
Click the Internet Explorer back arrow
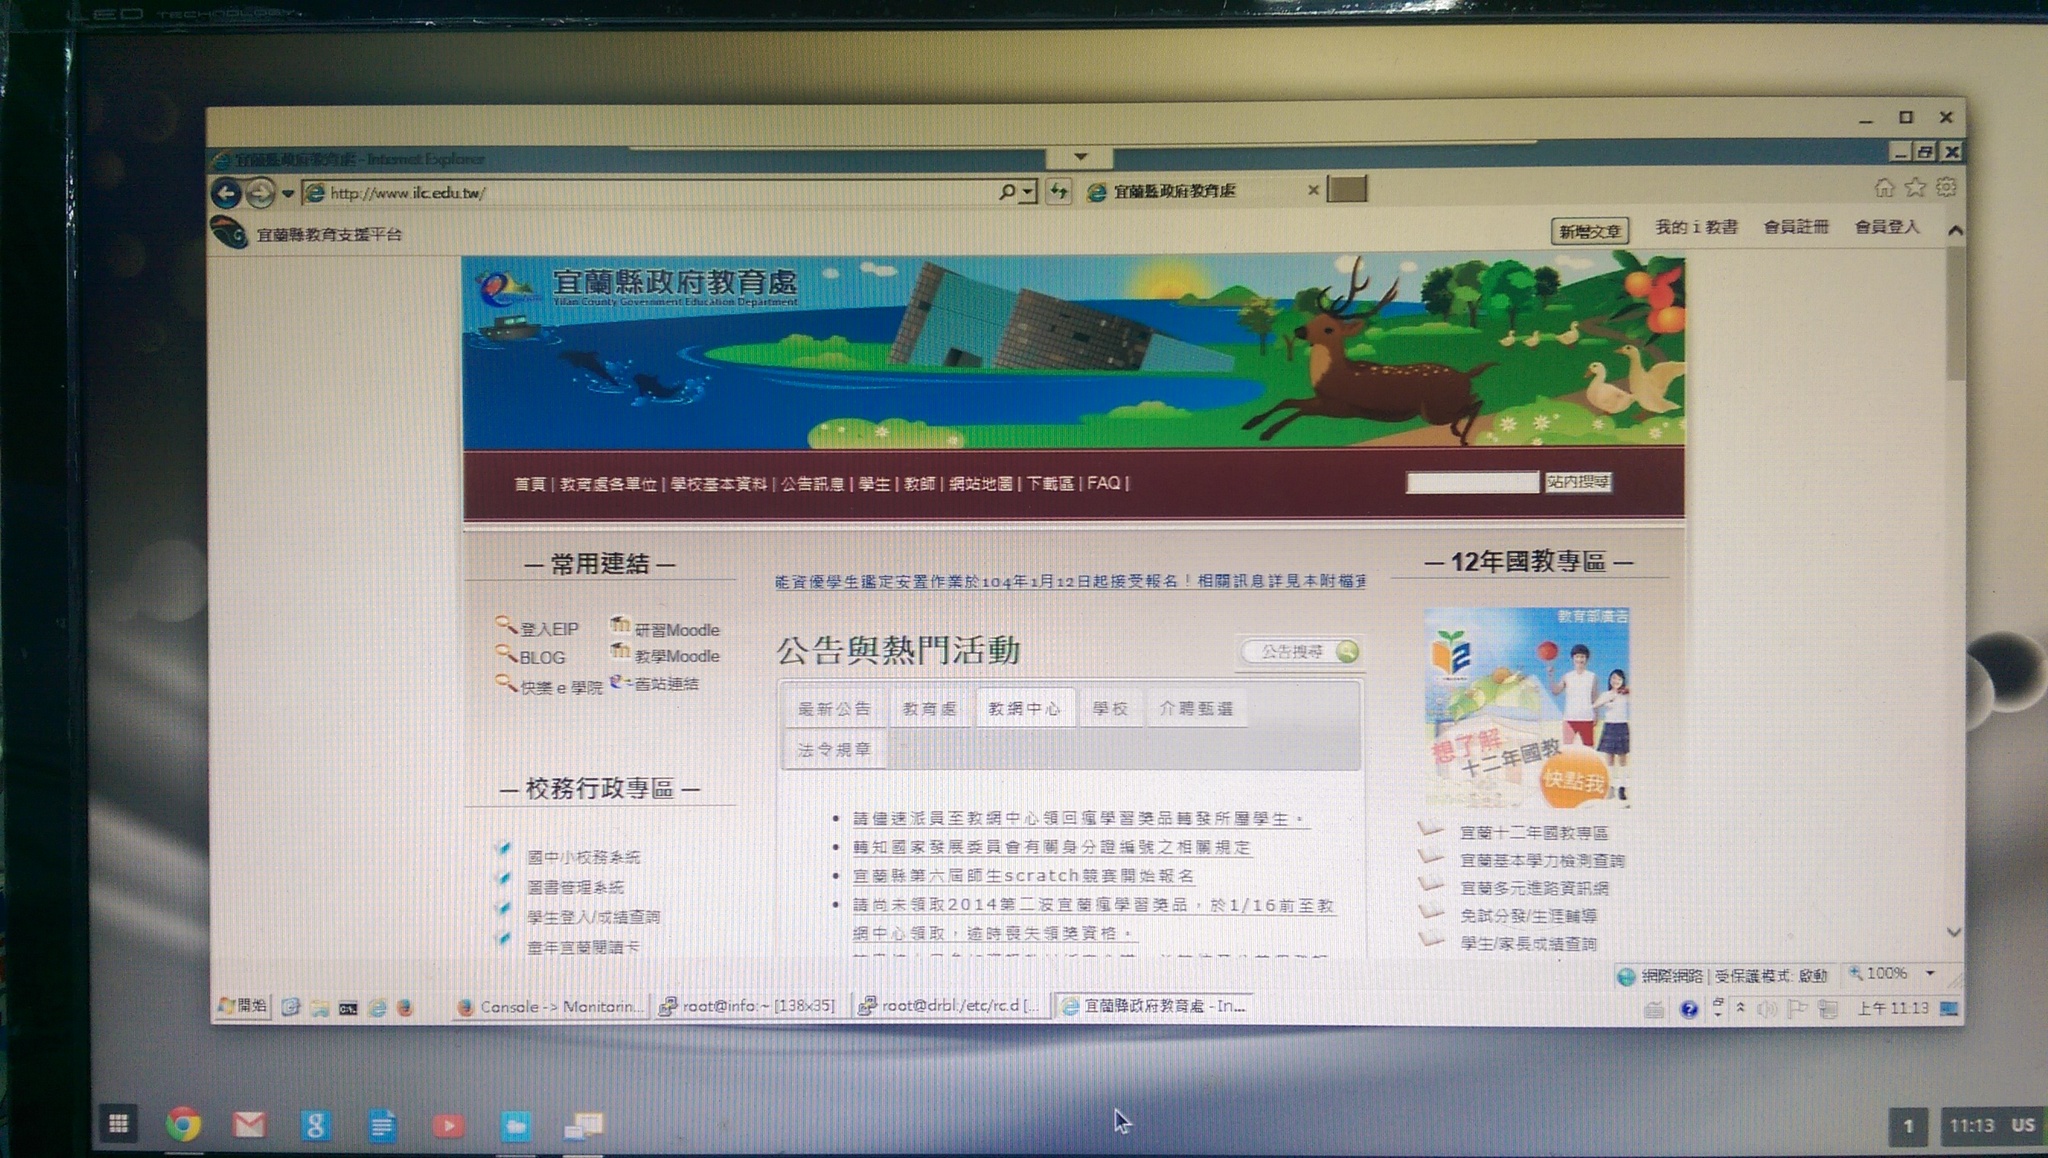226,192
